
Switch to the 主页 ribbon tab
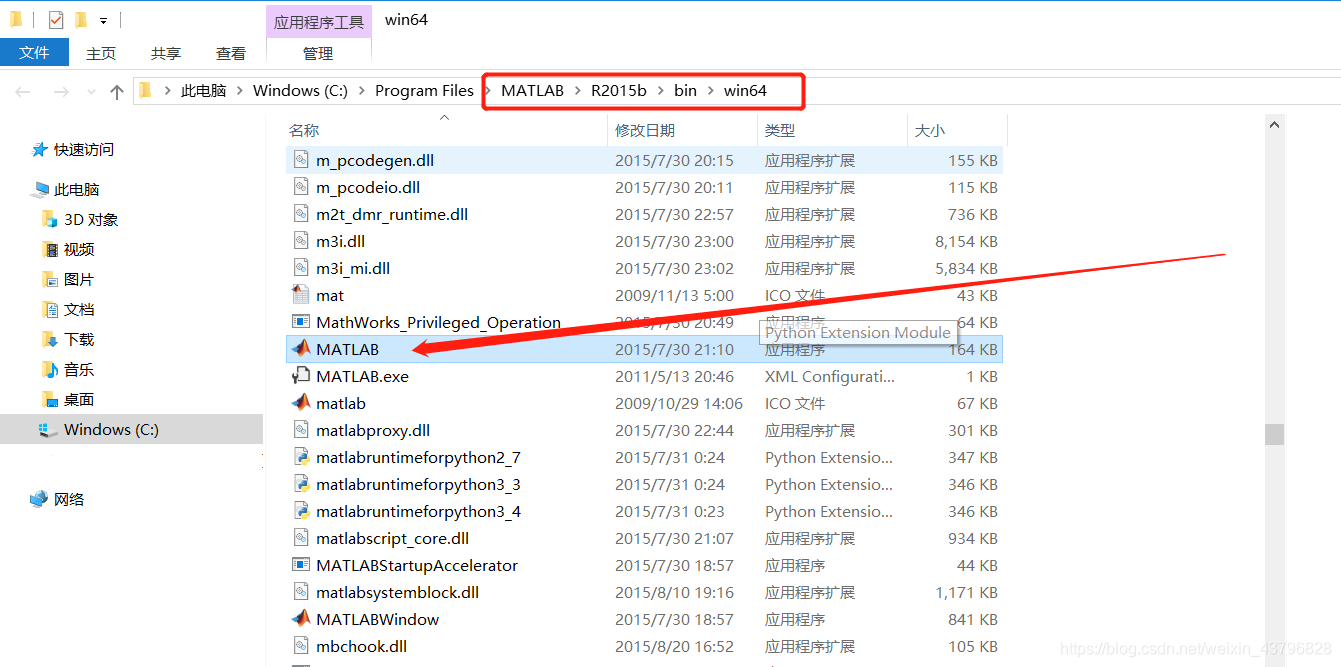[101, 53]
